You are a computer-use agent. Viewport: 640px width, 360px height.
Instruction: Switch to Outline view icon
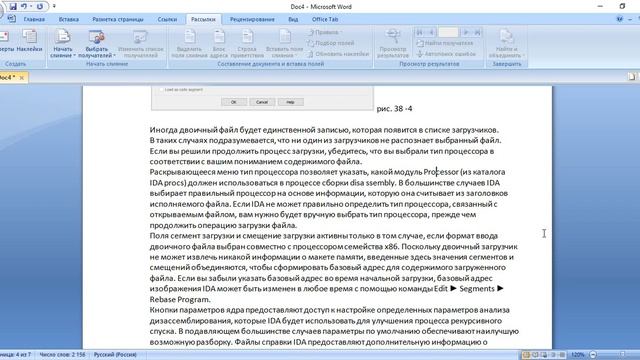tap(553, 355)
